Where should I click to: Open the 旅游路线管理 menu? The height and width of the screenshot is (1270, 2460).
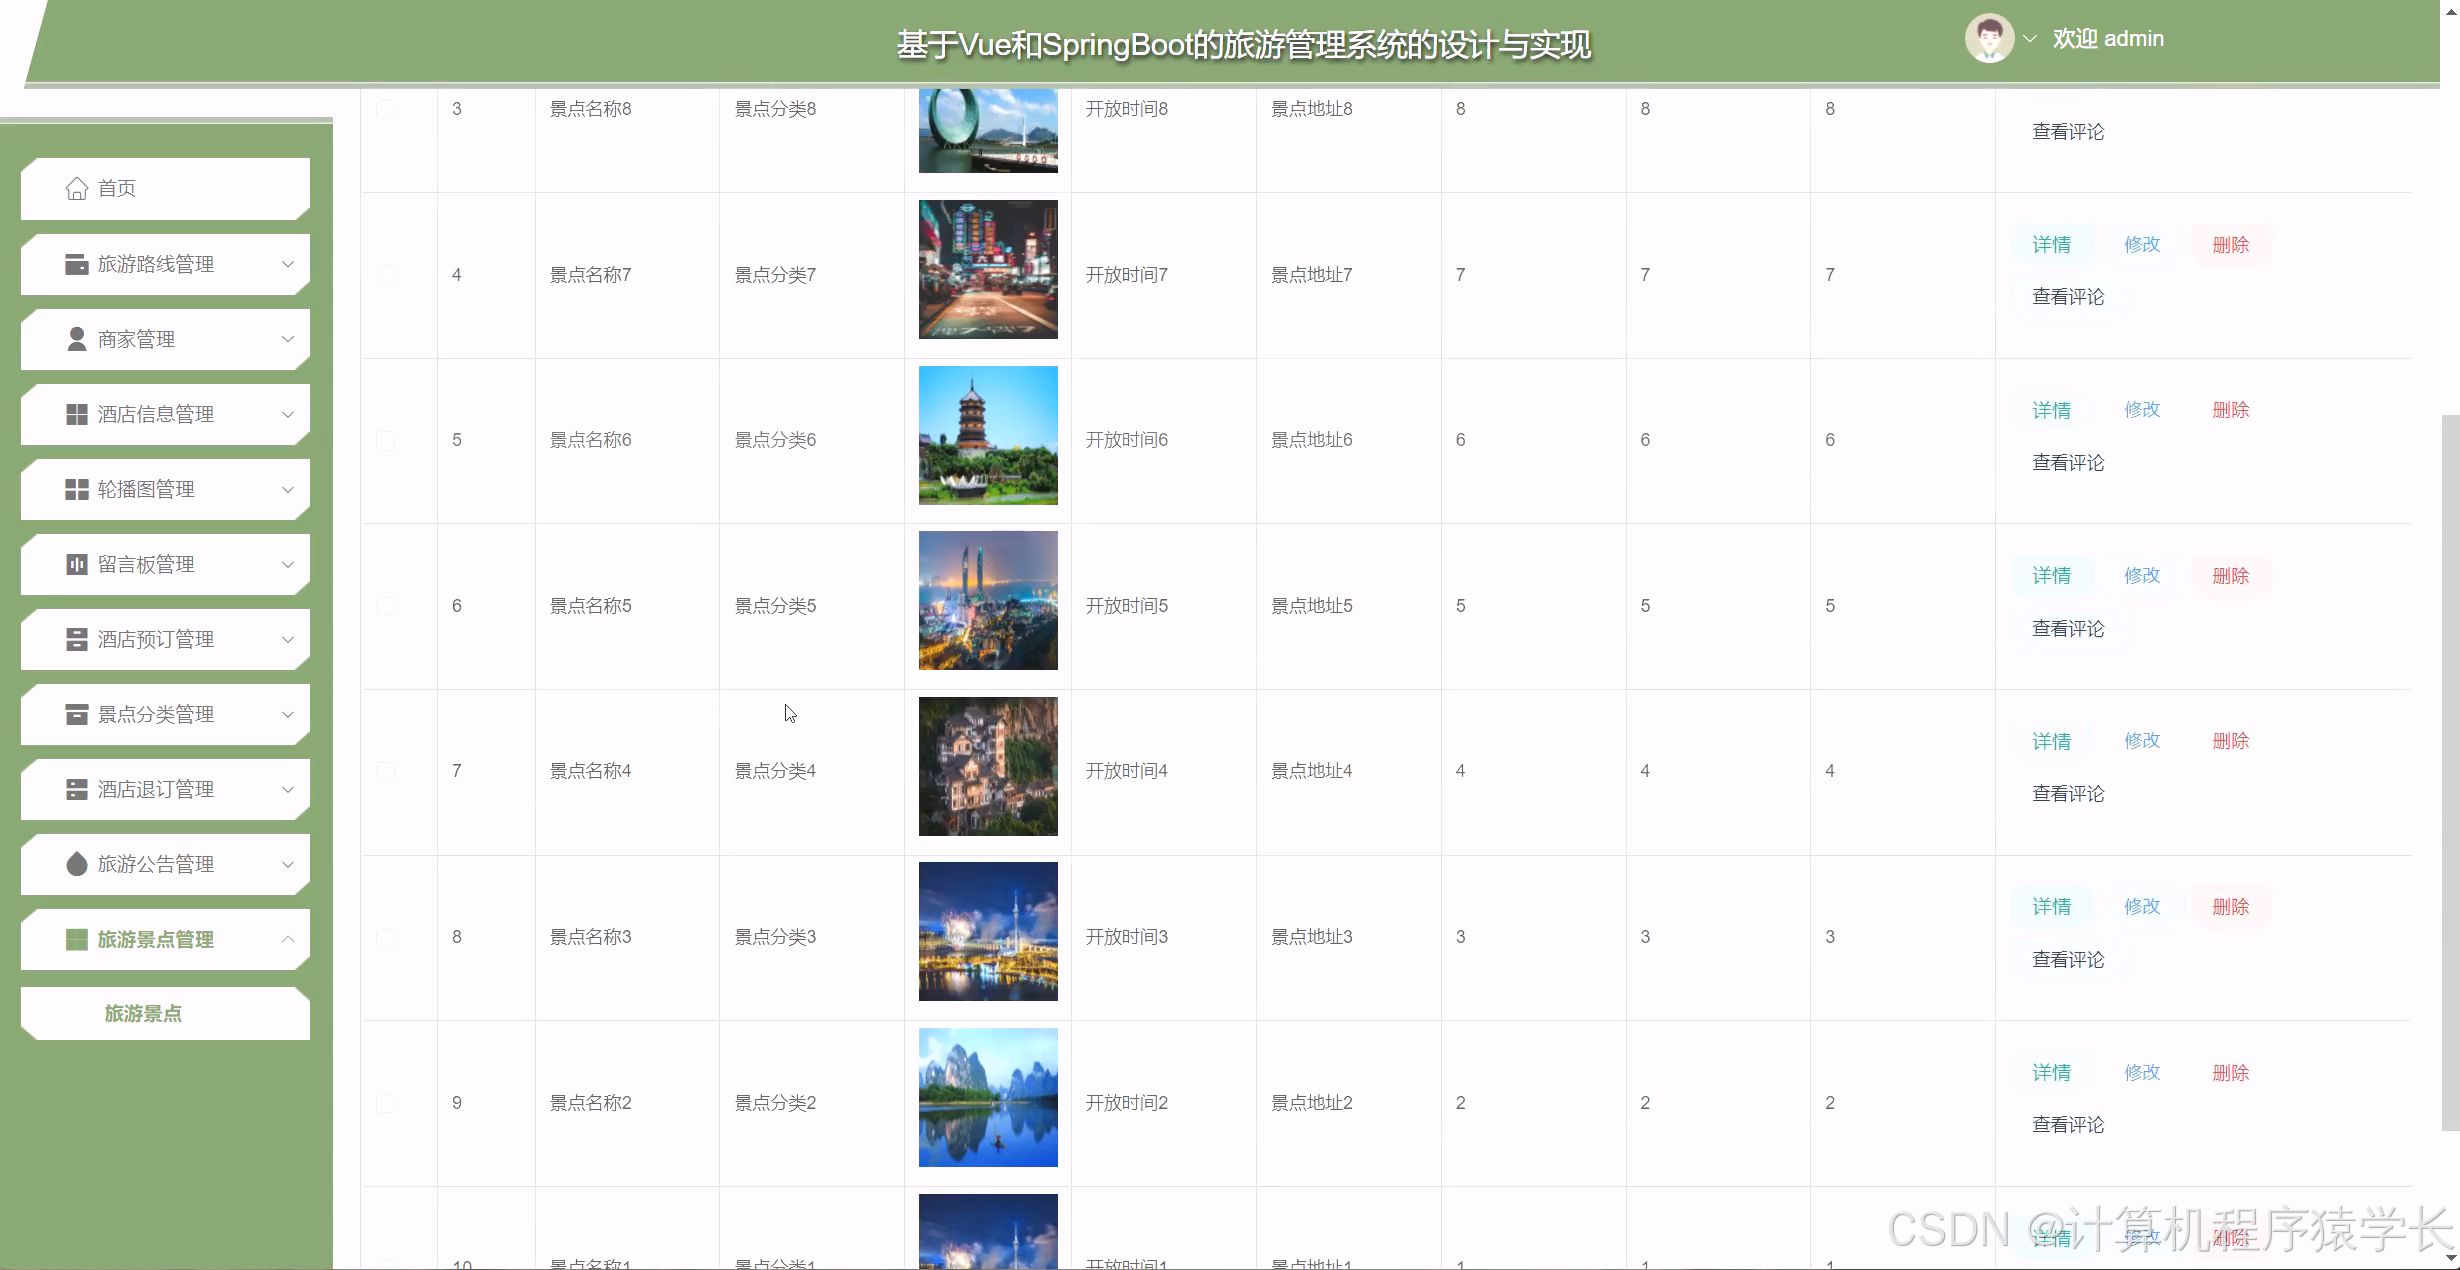[165, 264]
